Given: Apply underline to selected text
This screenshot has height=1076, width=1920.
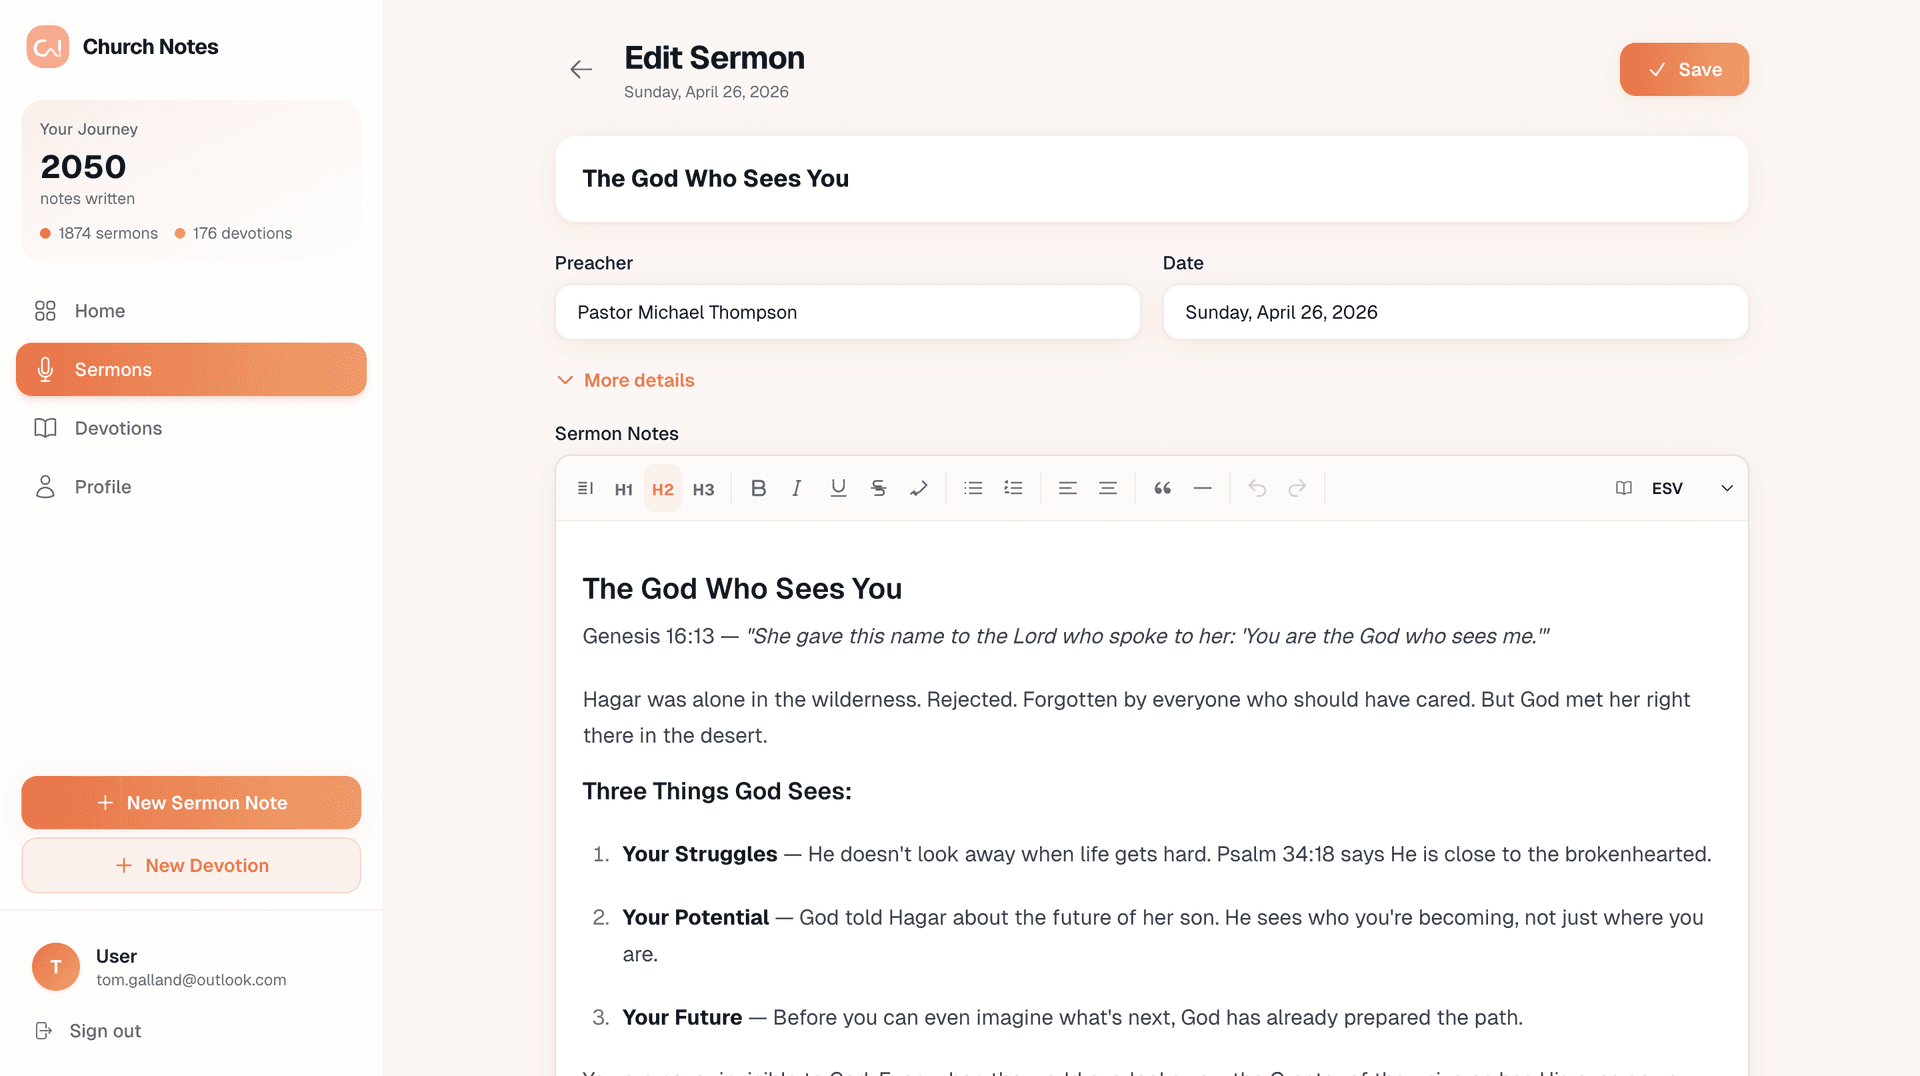Looking at the screenshot, I should click(x=838, y=488).
